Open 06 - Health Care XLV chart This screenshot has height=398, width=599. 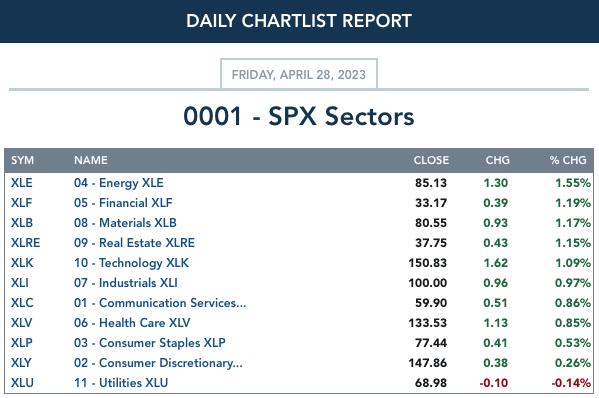[132, 323]
